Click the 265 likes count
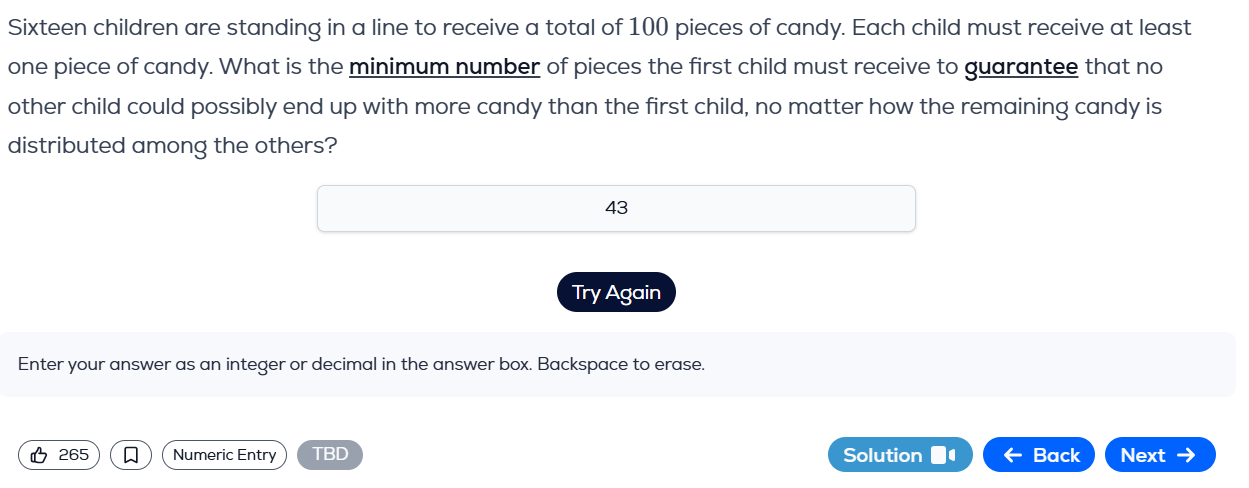Image resolution: width=1249 pixels, height=488 pixels. 74,455
